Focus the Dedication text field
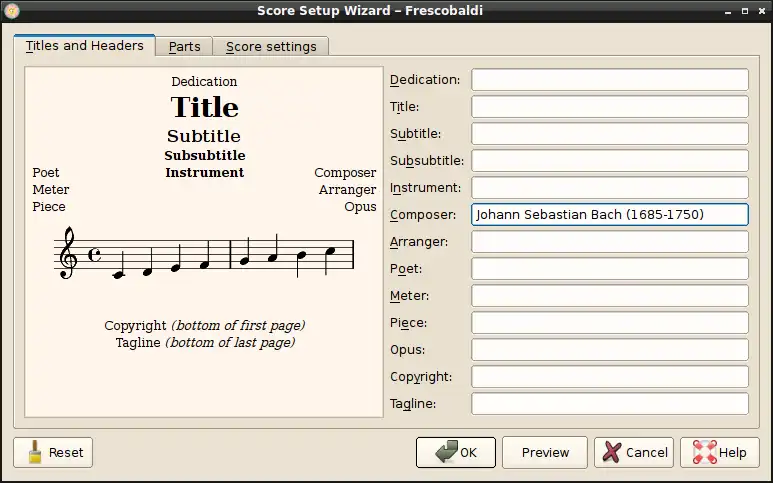The image size is (773, 483). pyautogui.click(x=610, y=80)
